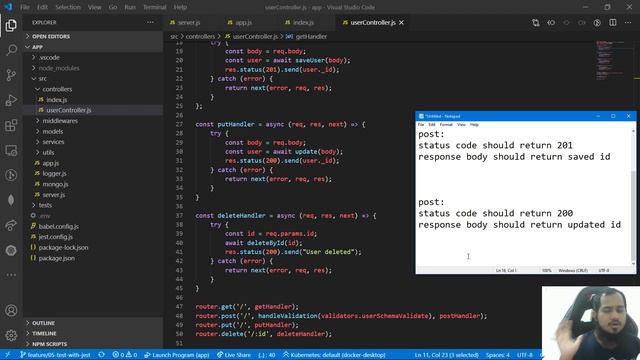Expand the models folder
The height and width of the screenshot is (360, 640).
click(93, 131)
